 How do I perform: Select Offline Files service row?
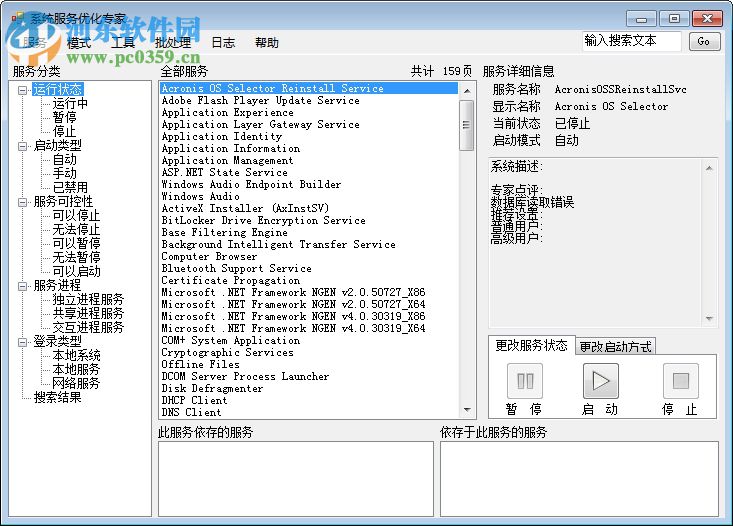pos(309,365)
